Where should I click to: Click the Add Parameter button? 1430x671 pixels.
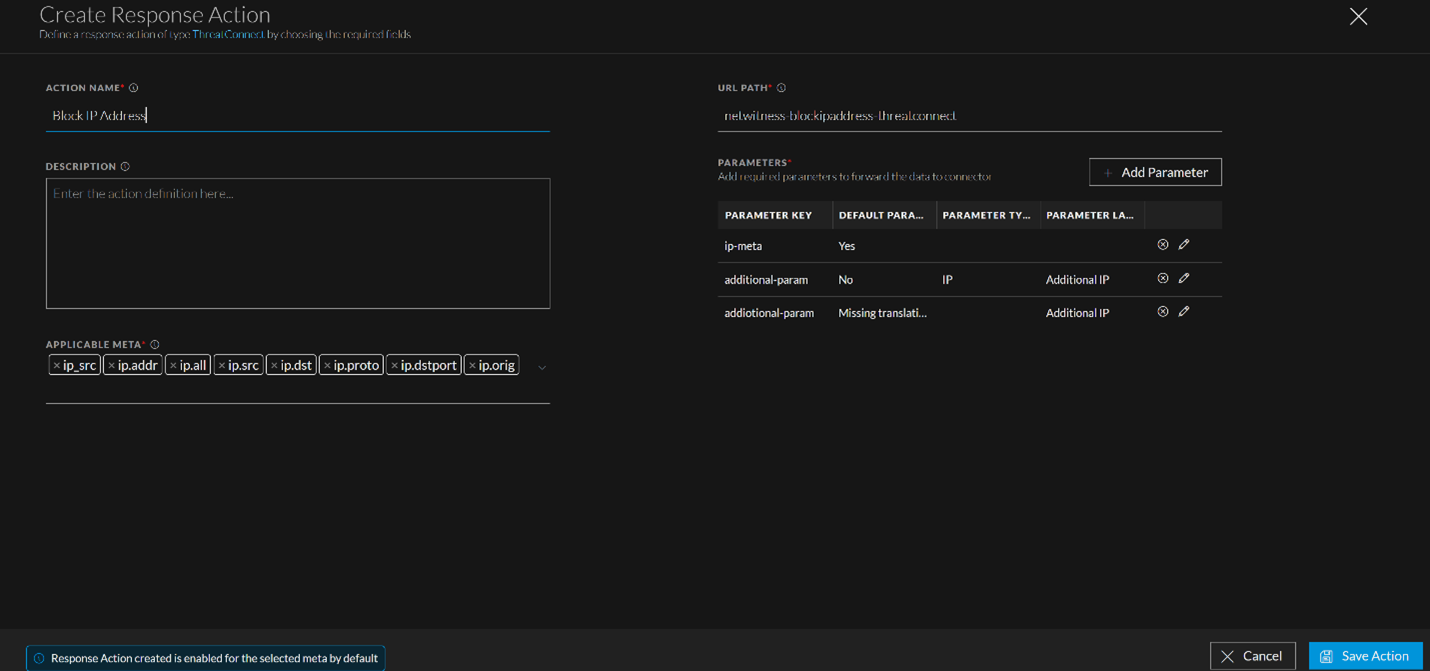[1155, 172]
